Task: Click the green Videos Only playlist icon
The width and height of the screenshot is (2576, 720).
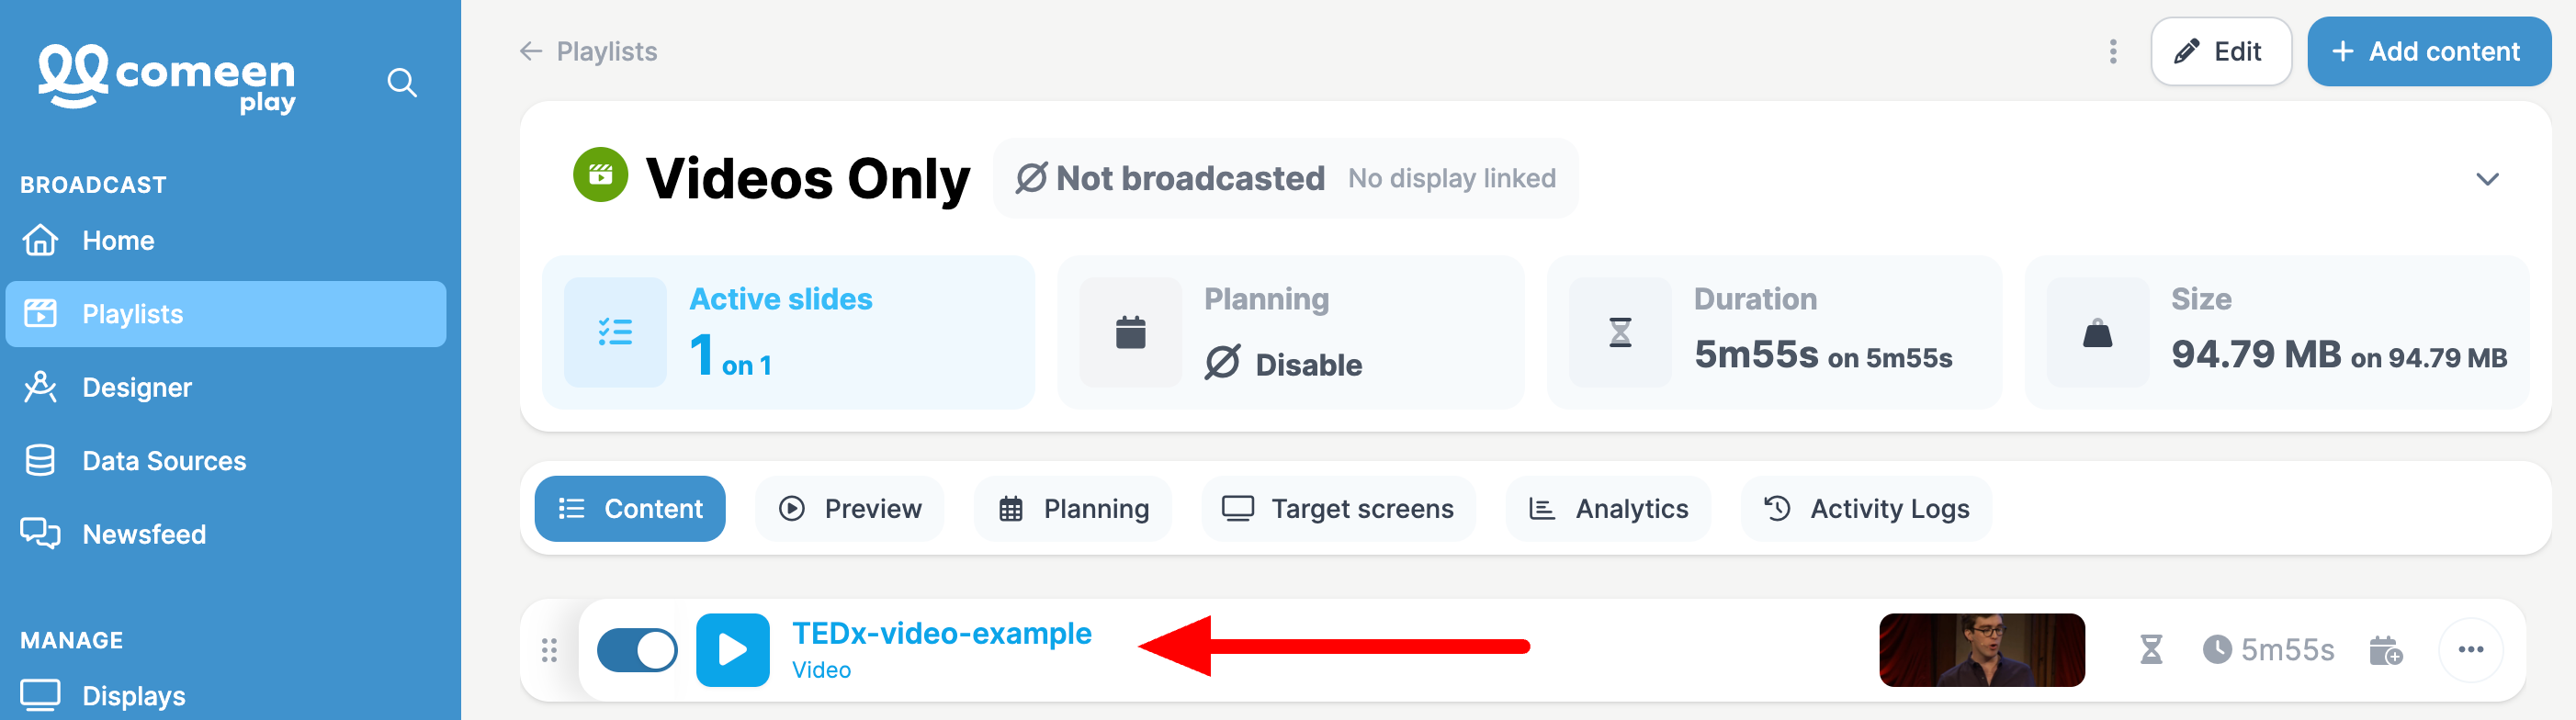Action: tap(600, 175)
